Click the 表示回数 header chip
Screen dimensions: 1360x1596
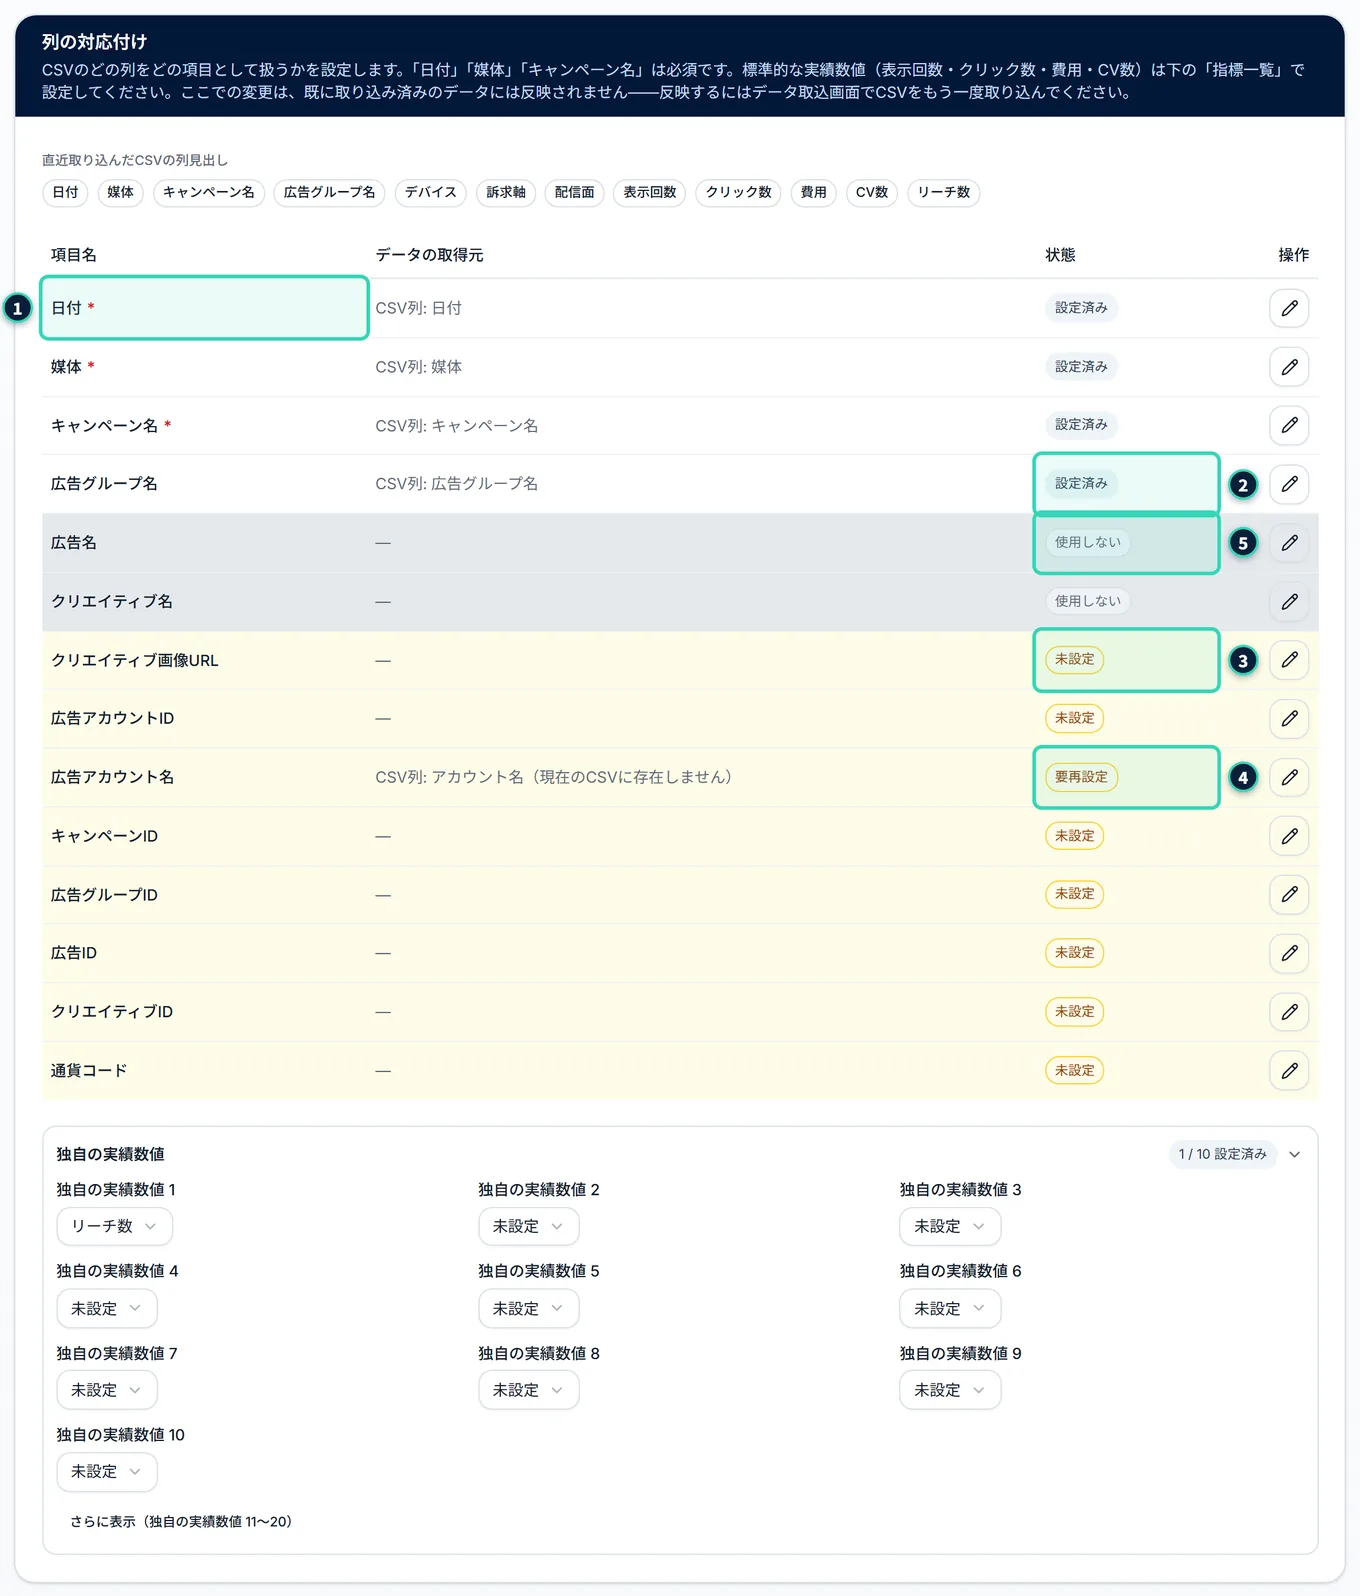coord(650,192)
